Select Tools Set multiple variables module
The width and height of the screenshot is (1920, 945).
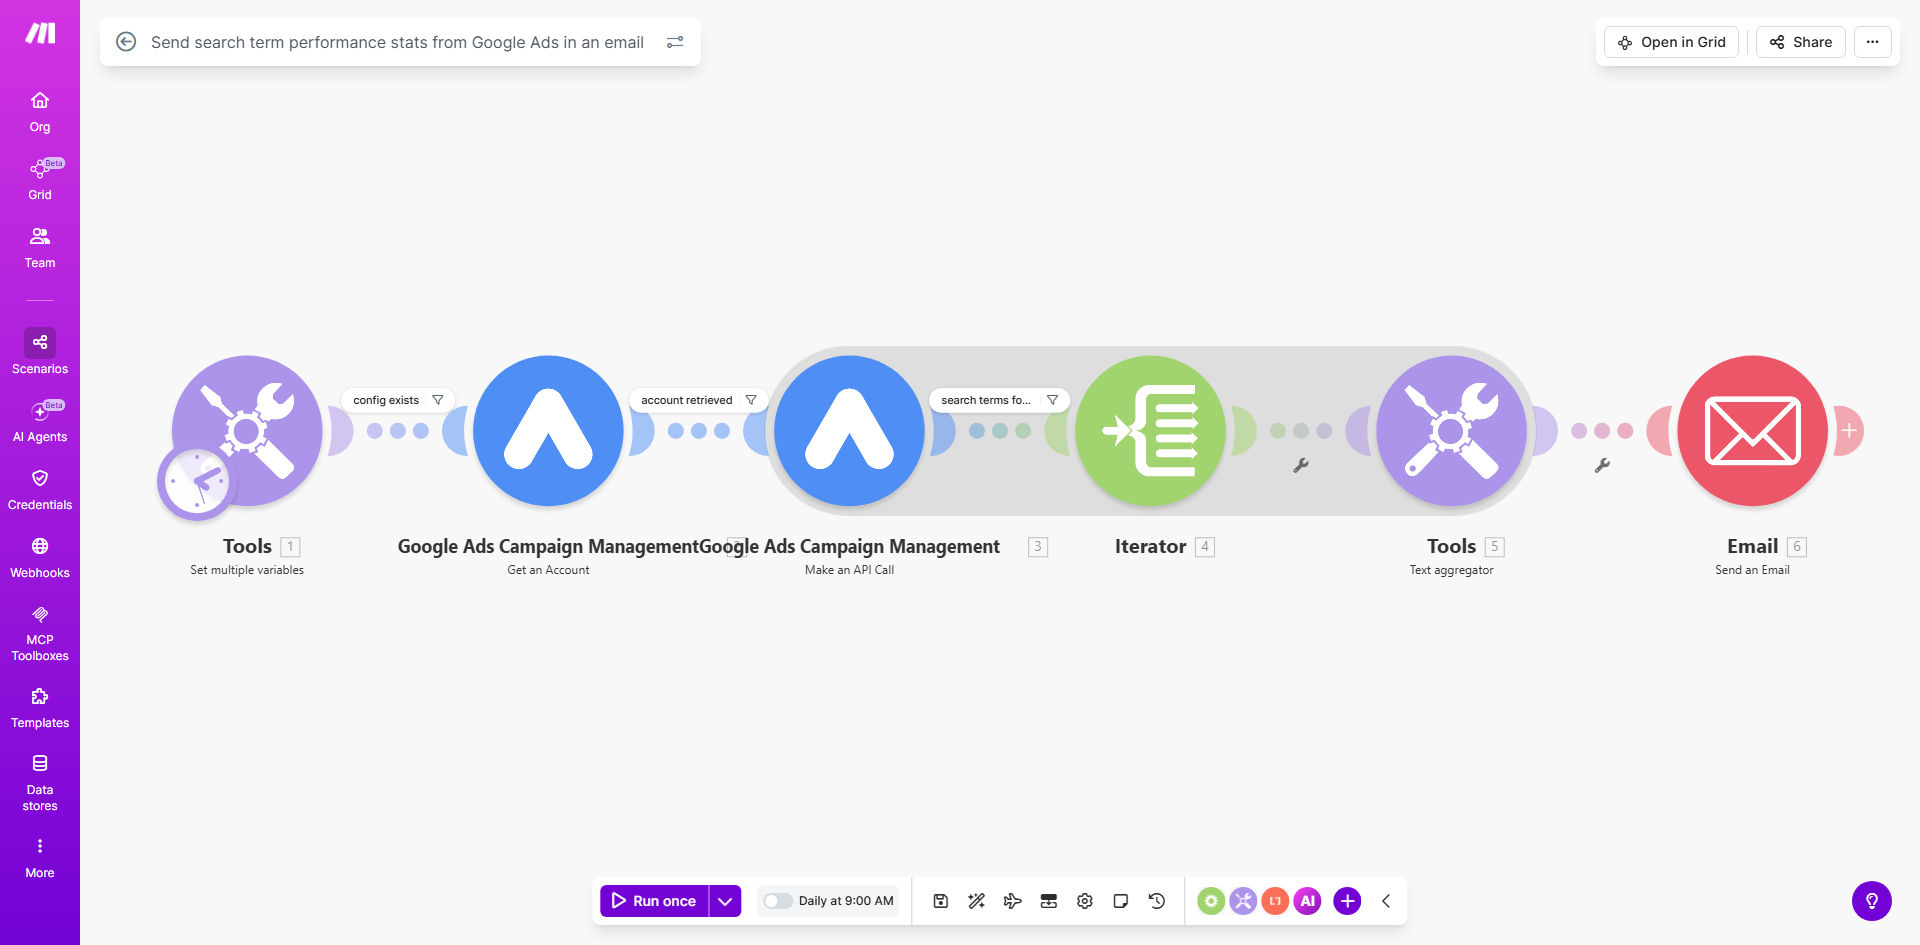[x=247, y=430]
